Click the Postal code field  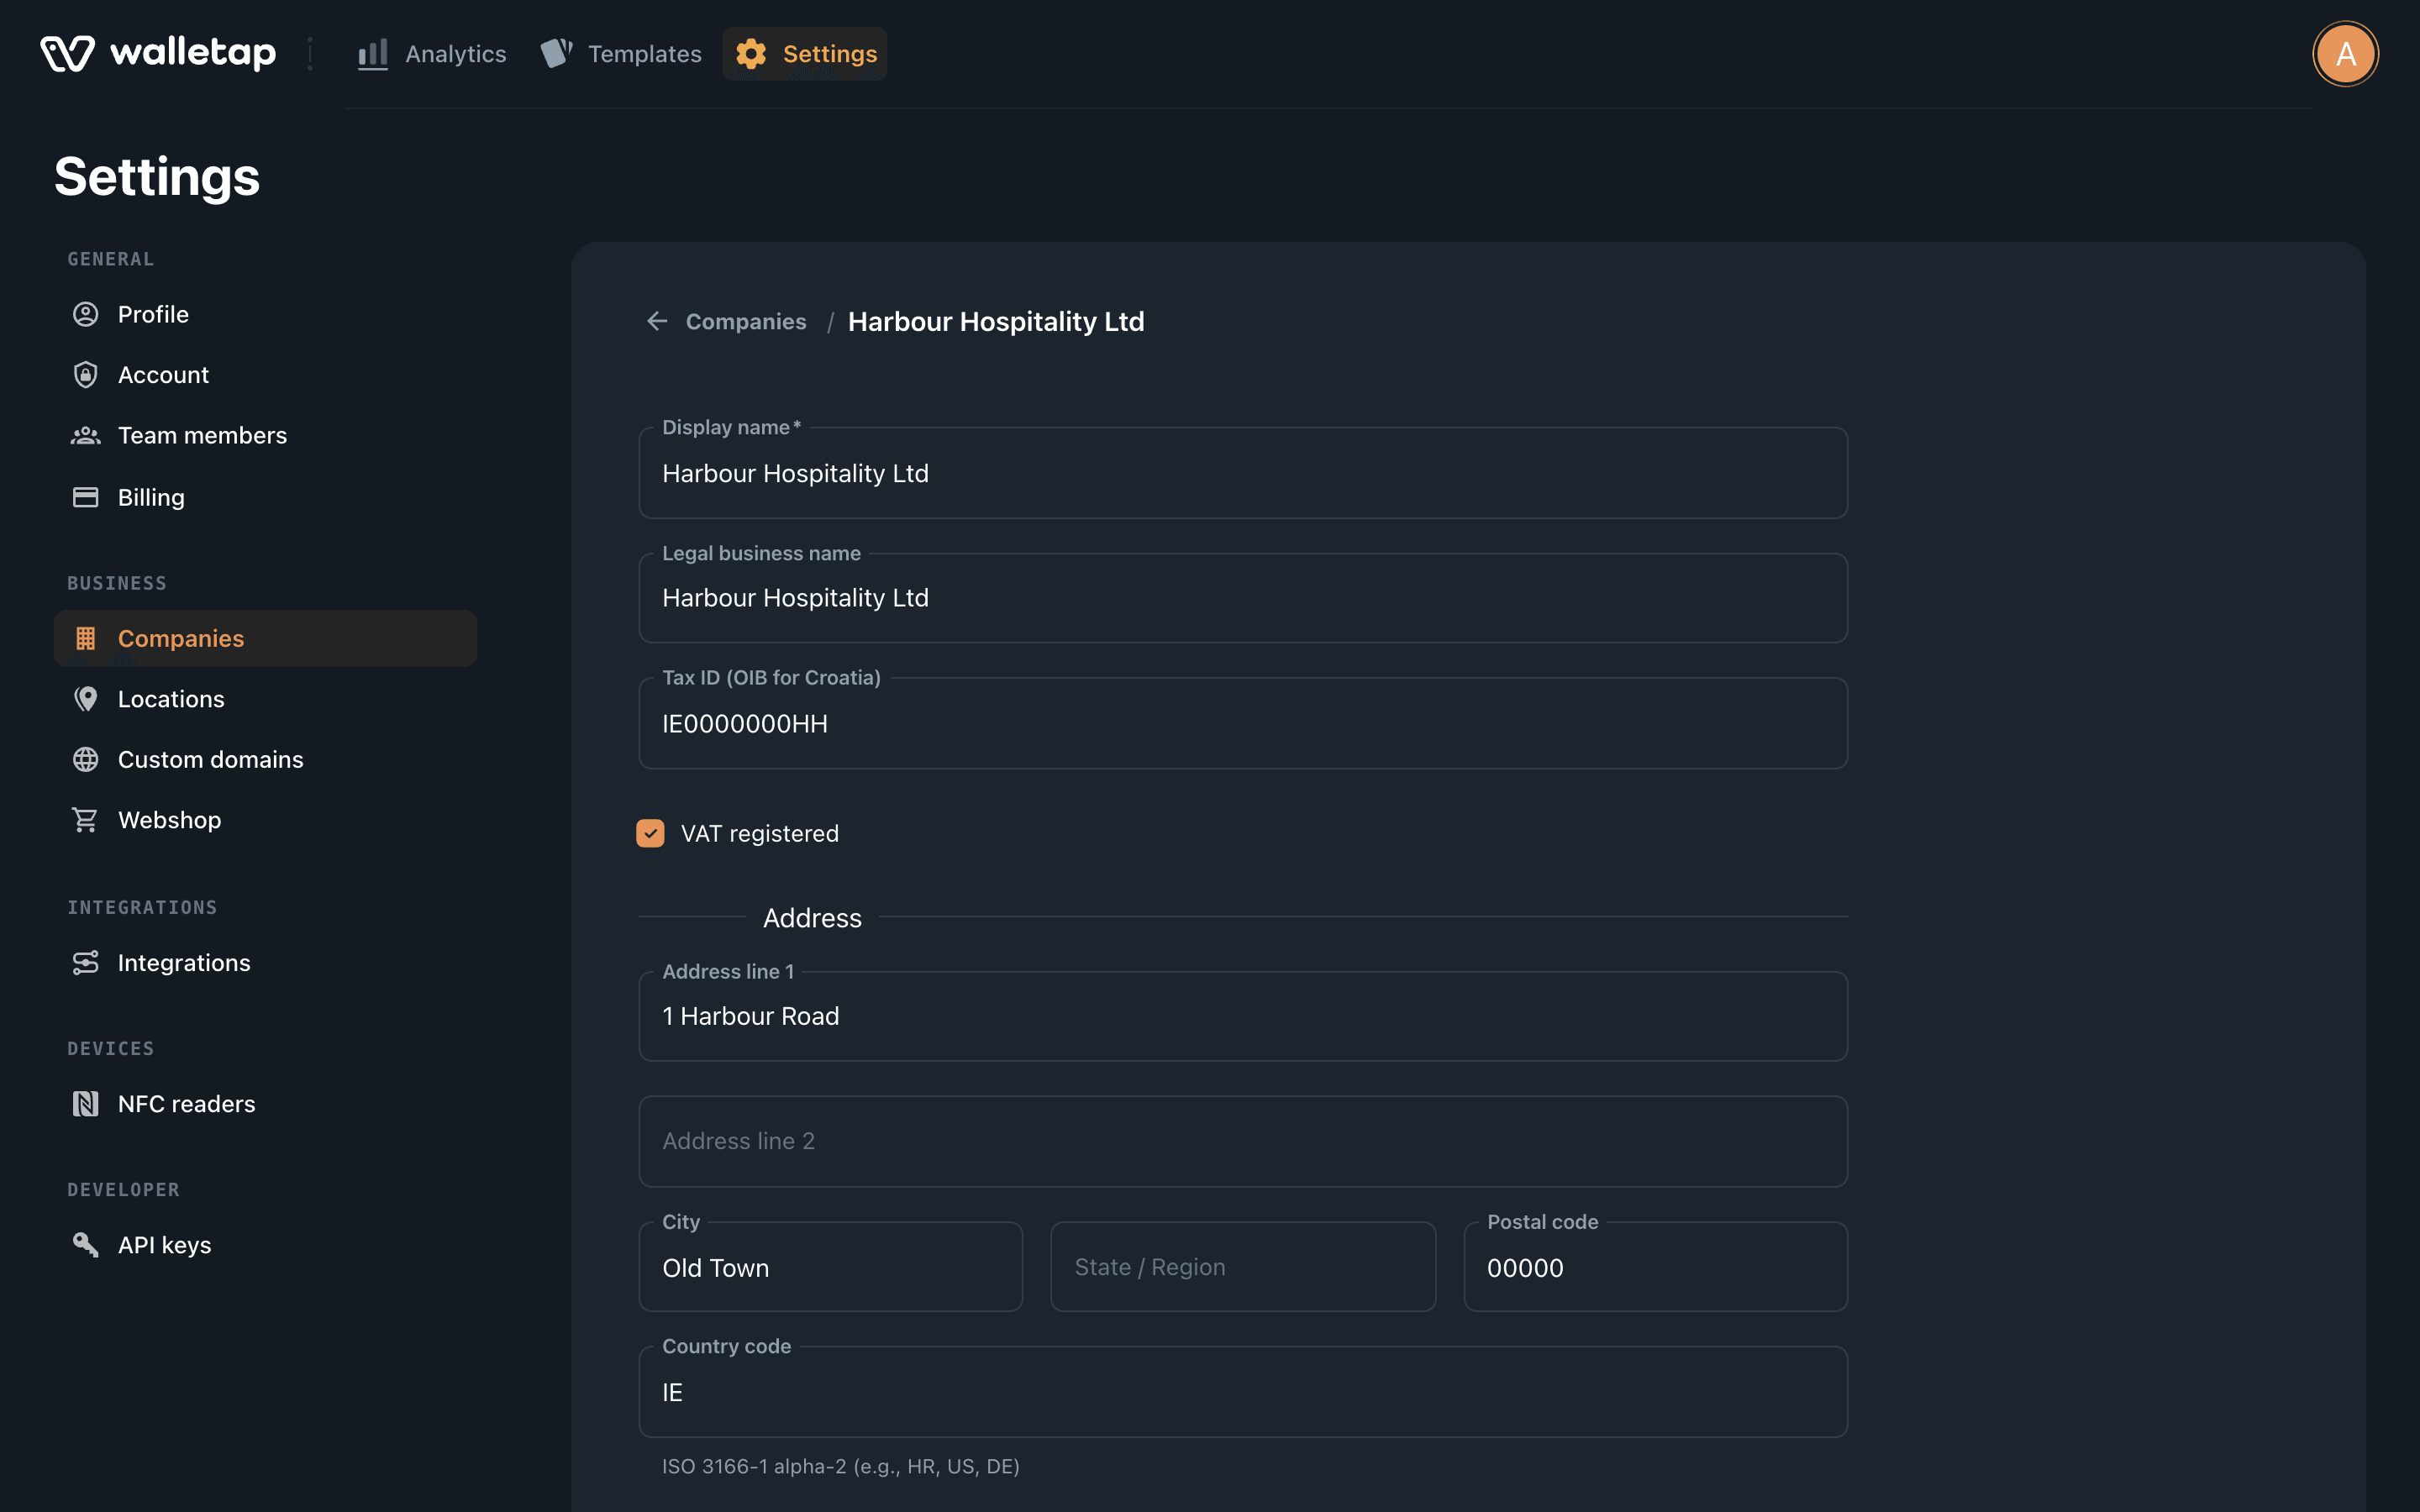1655,1267
